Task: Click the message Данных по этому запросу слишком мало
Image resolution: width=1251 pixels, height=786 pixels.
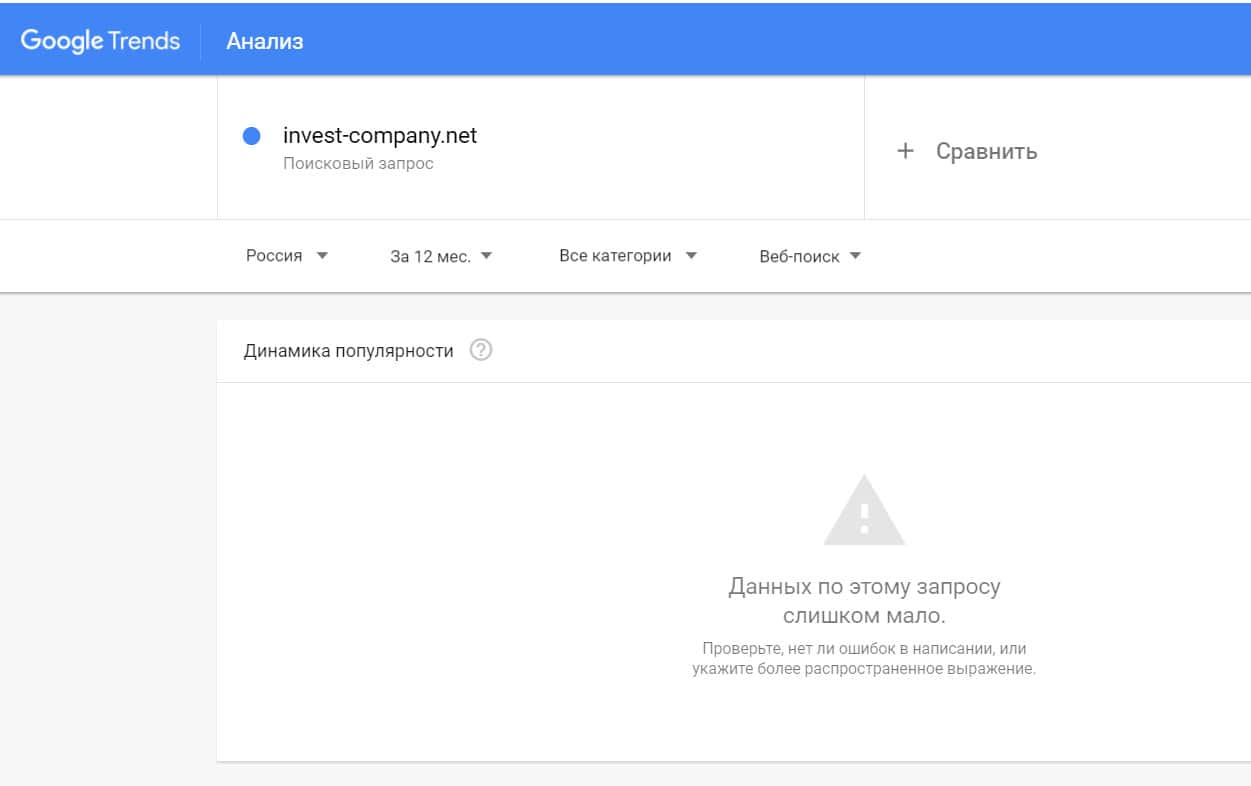Action: 864,599
